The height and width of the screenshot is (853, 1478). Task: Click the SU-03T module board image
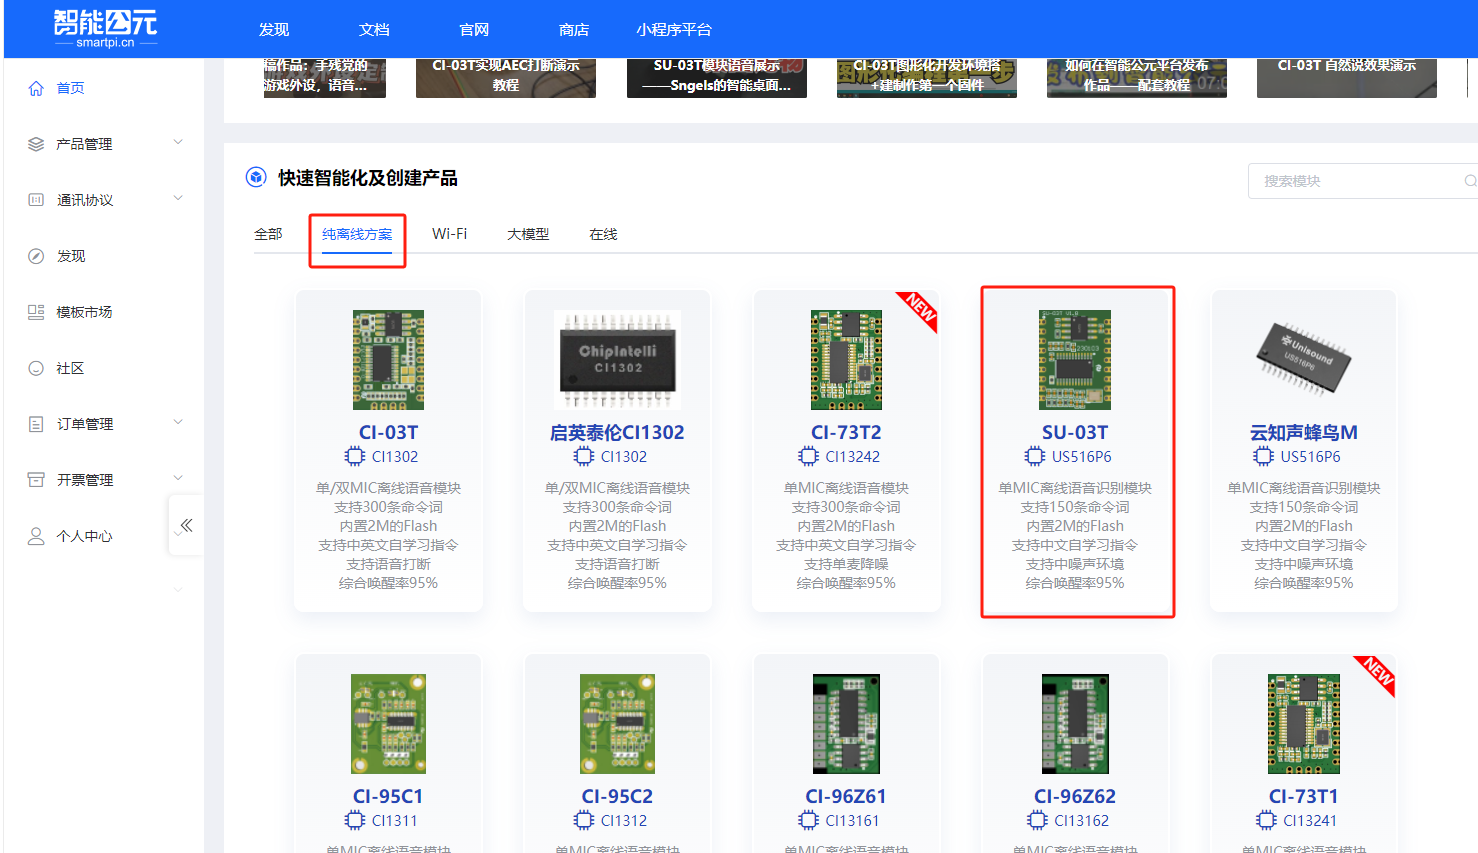pyautogui.click(x=1075, y=360)
